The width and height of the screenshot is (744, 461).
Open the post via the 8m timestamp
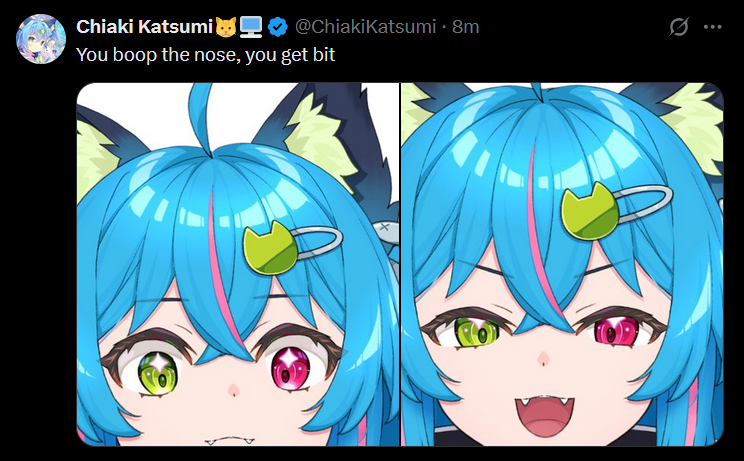(465, 27)
